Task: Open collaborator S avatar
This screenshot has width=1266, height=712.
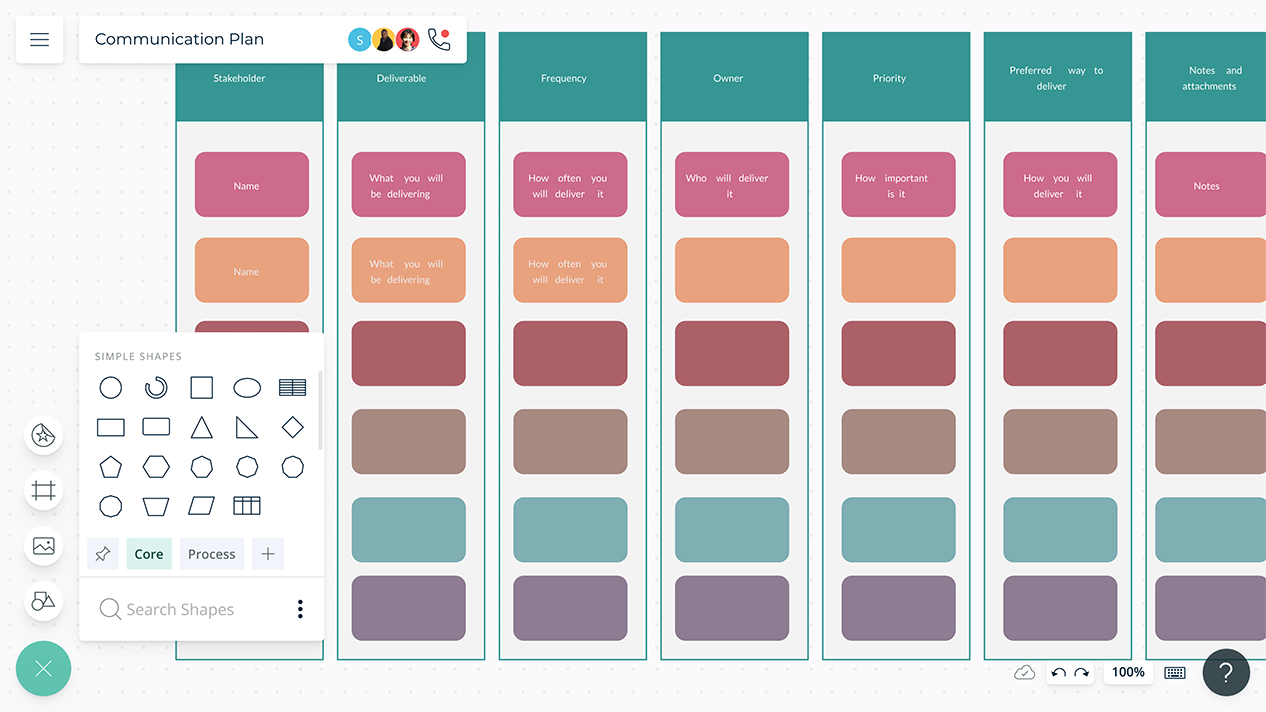Action: pos(359,39)
